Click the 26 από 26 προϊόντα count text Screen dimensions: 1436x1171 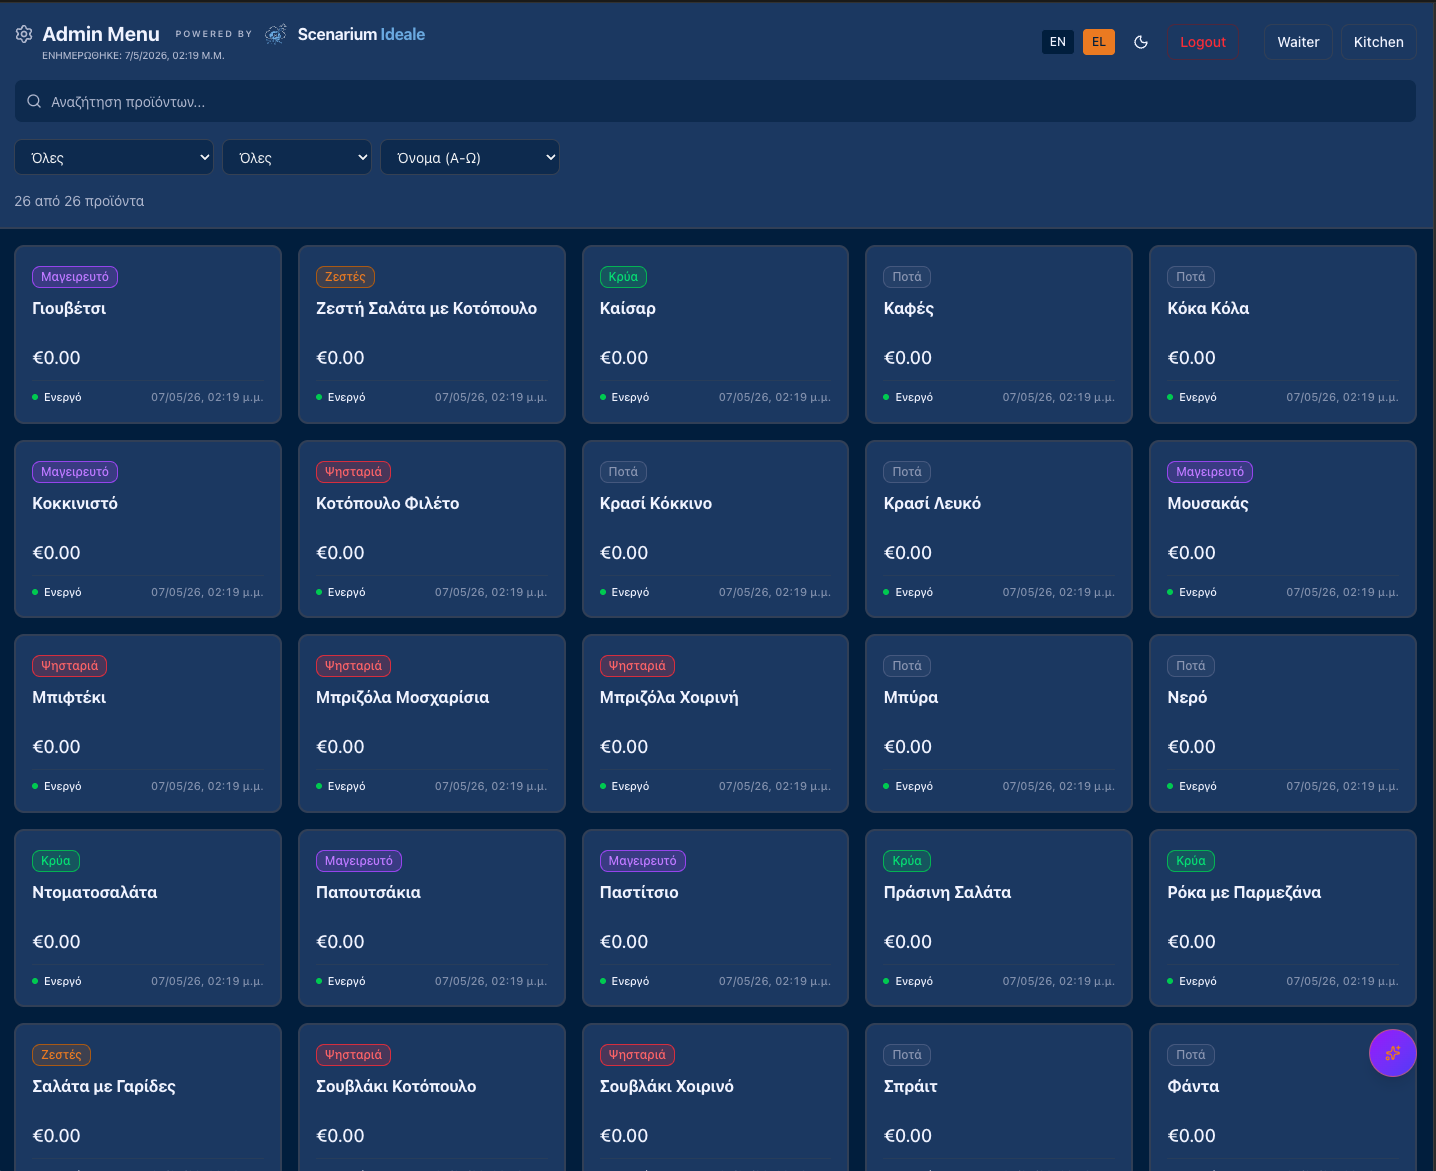[x=79, y=201]
